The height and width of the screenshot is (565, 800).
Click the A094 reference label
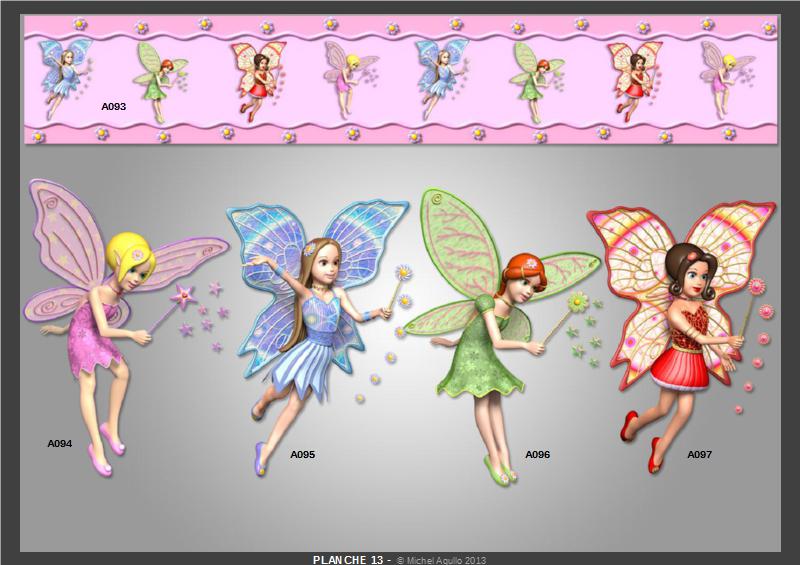pyautogui.click(x=59, y=442)
